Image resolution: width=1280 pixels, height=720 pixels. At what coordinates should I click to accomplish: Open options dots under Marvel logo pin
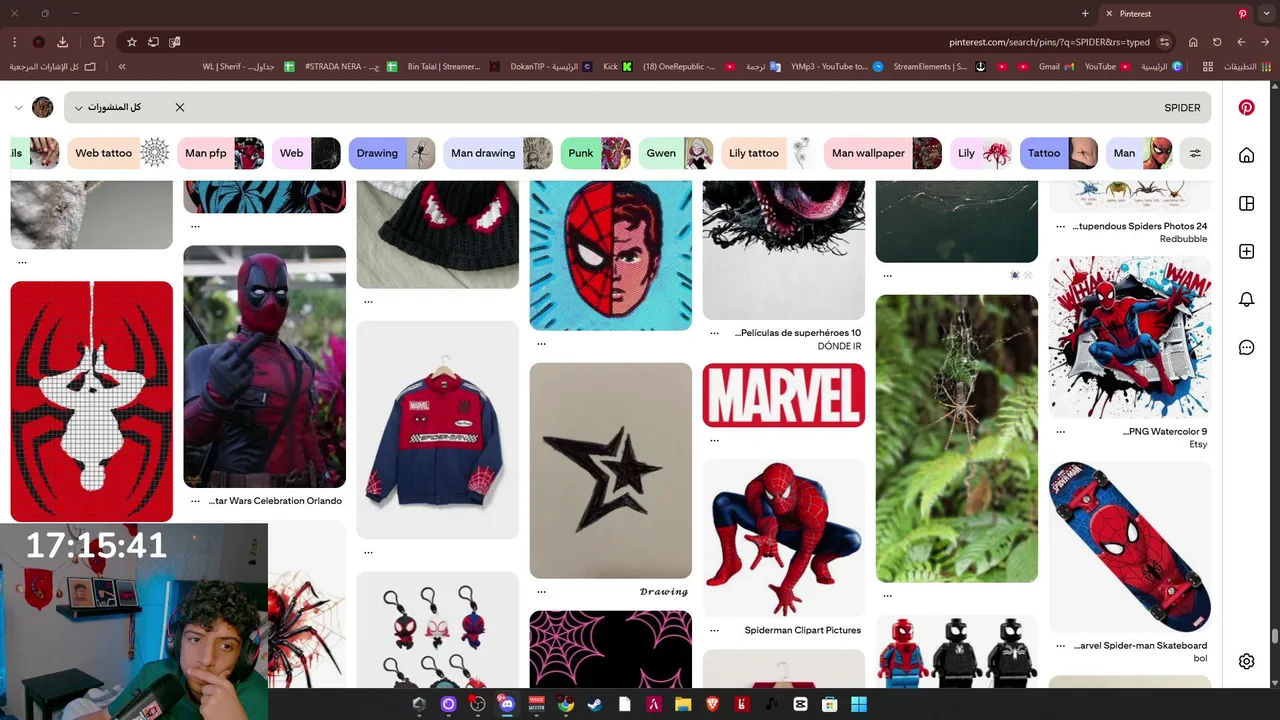point(714,440)
